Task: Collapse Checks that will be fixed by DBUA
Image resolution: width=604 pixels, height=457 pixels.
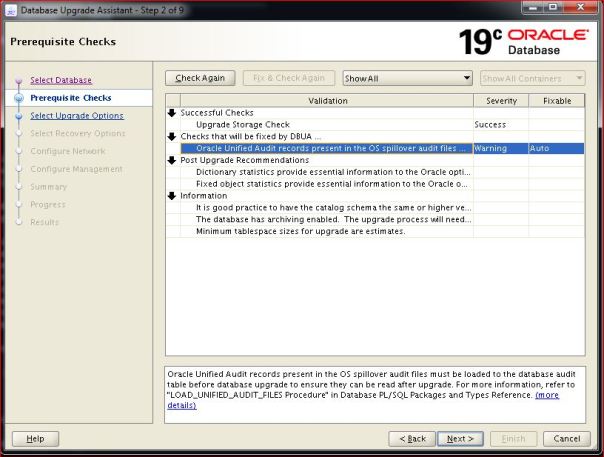Action: [172, 136]
